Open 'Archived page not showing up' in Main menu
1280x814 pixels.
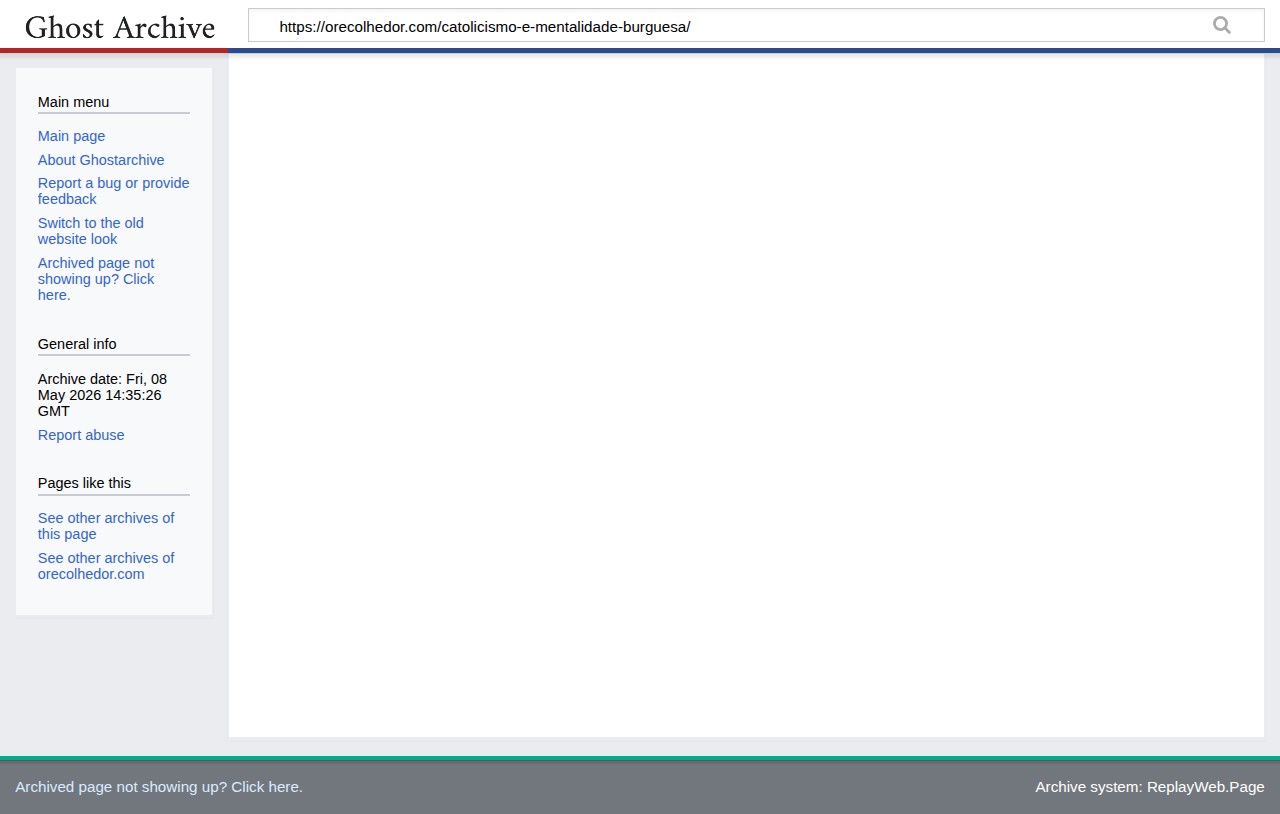coord(96,279)
